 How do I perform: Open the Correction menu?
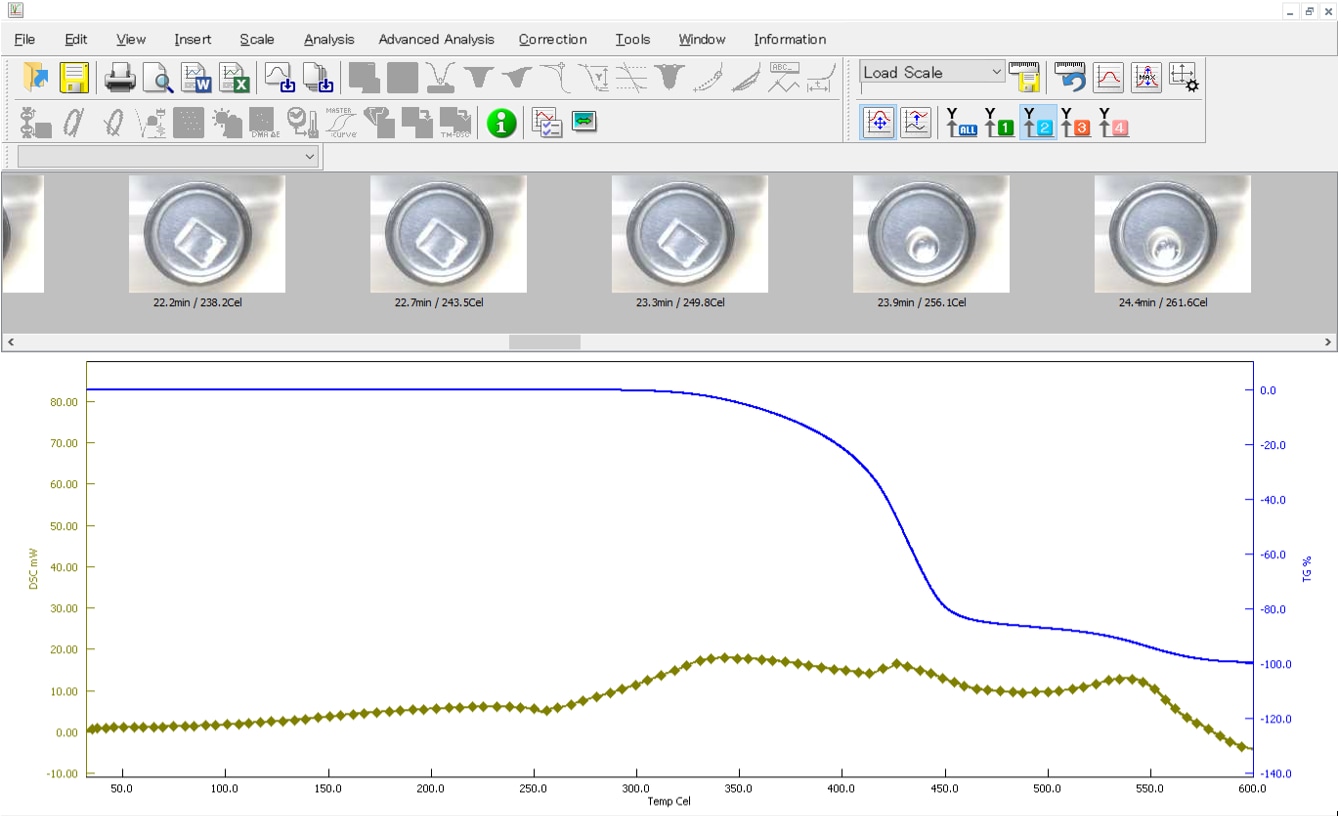pyautogui.click(x=552, y=40)
